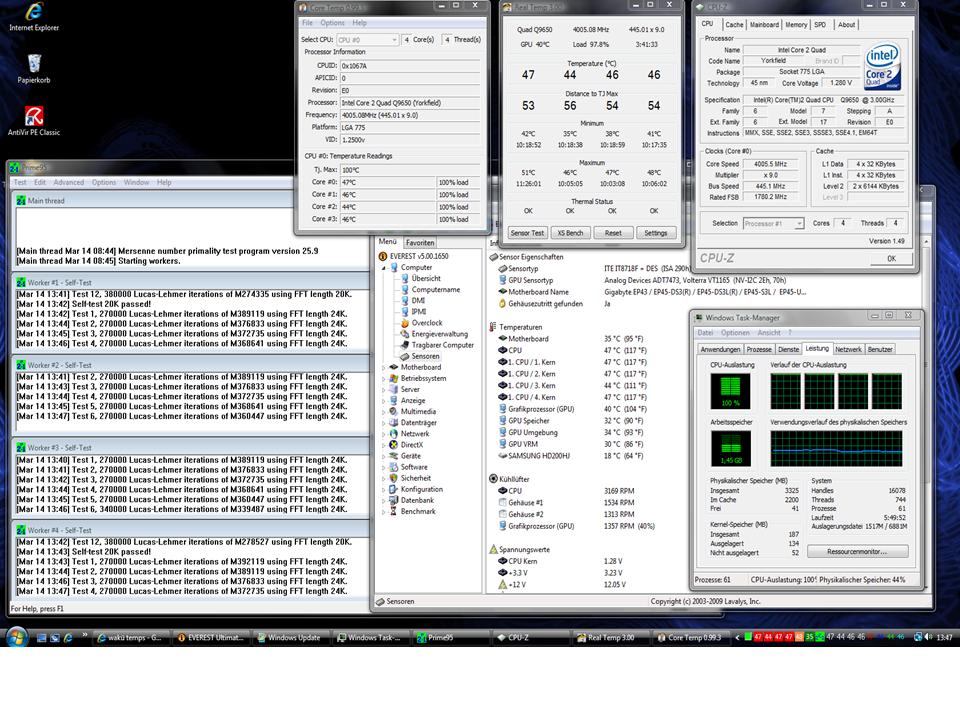The image size is (960, 720).
Task: Open Select CPU dropdown in Core Temp
Action: tap(367, 39)
